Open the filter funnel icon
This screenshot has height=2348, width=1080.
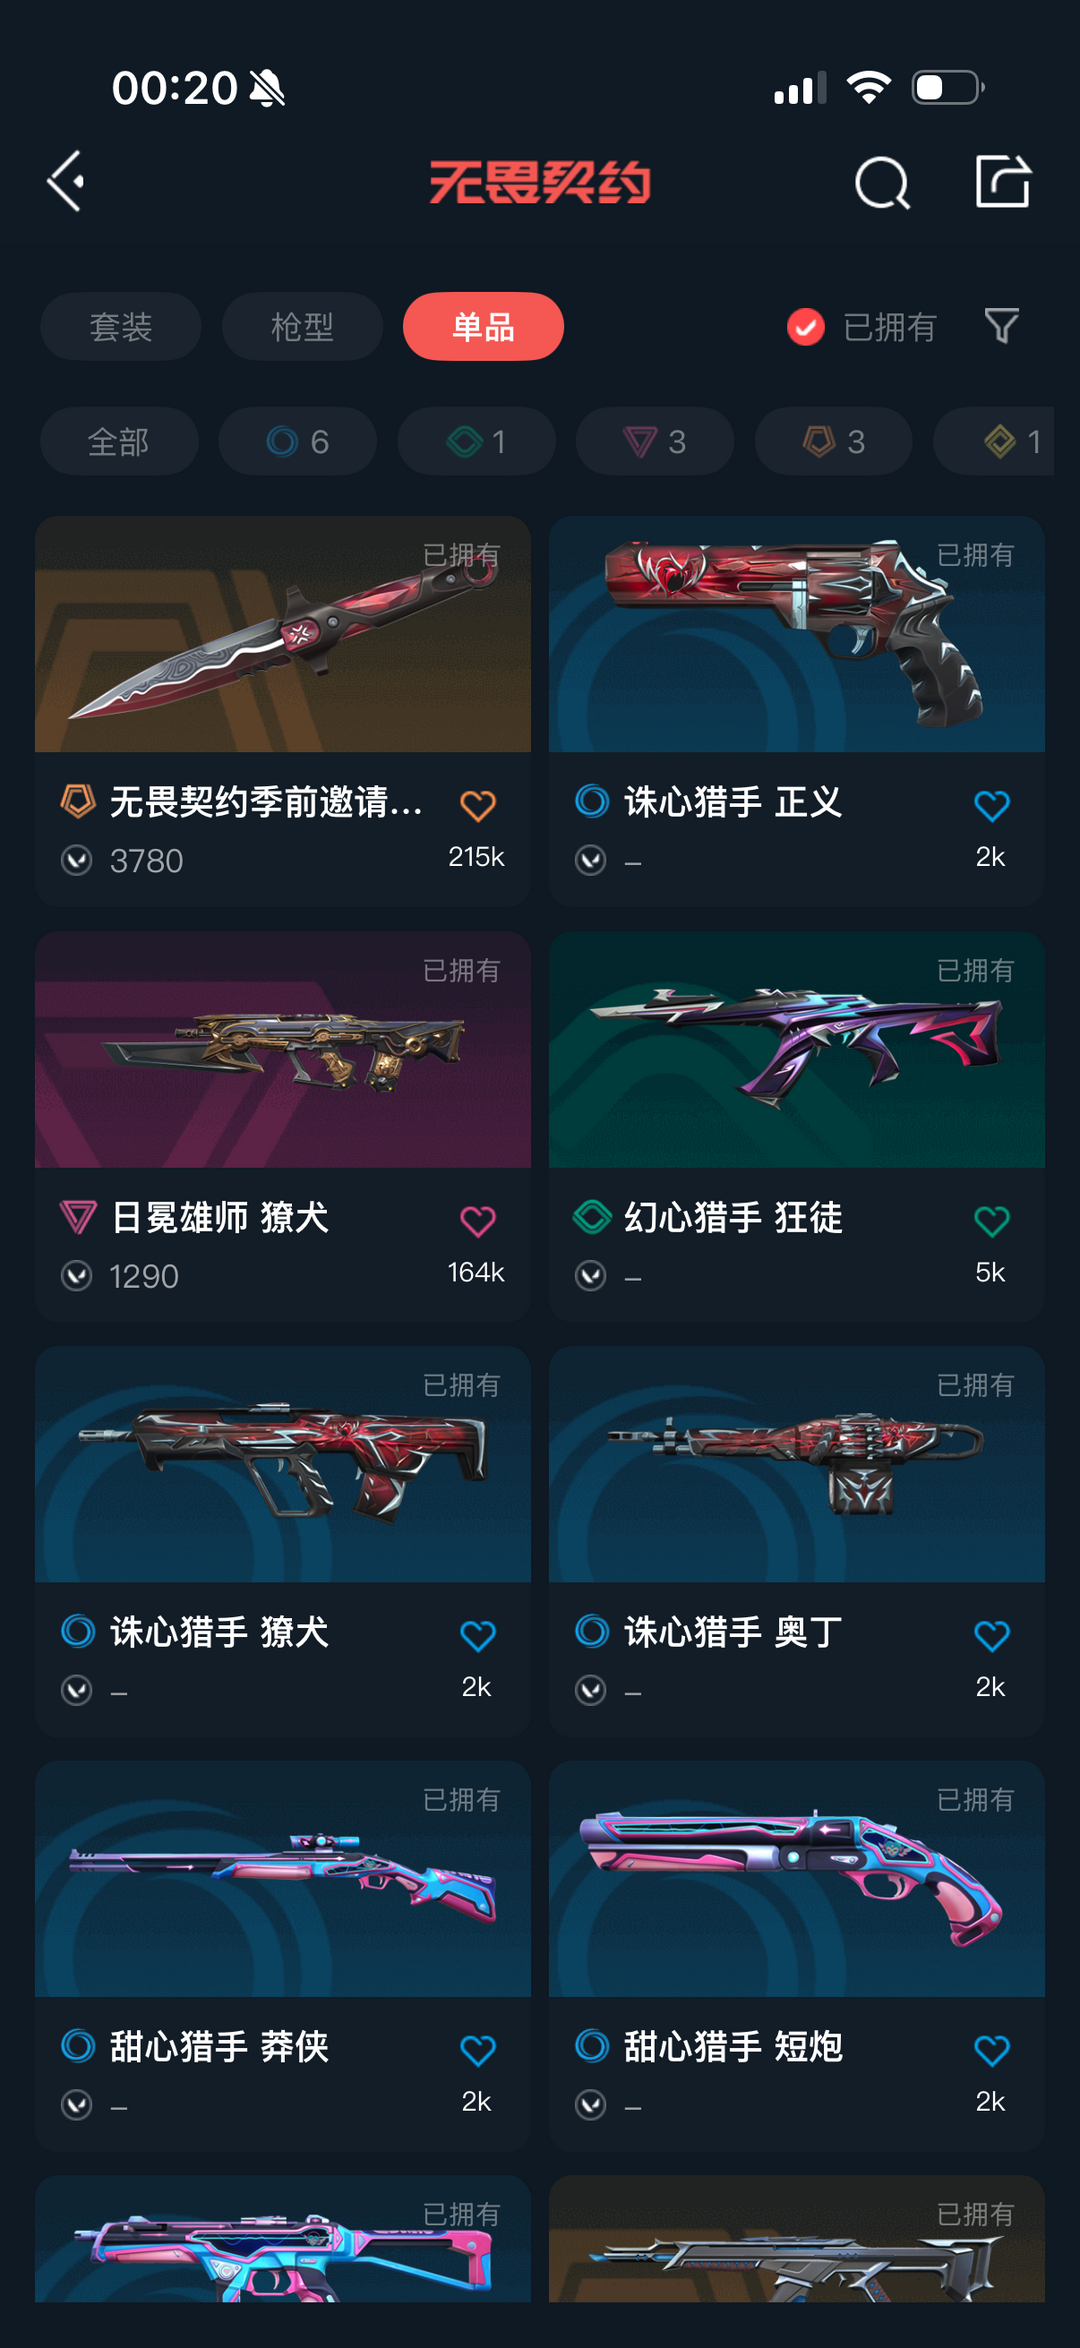coord(1001,326)
